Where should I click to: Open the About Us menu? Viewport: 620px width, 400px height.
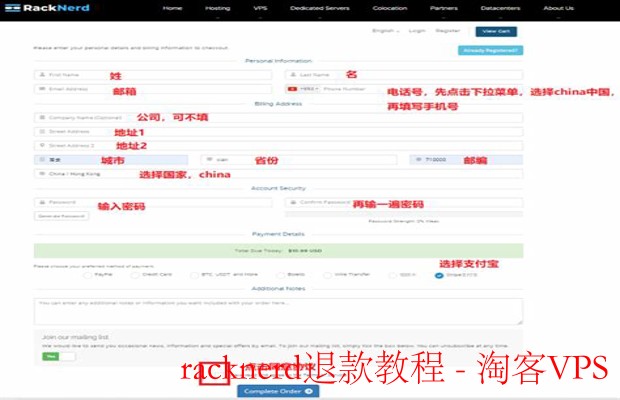(x=558, y=8)
